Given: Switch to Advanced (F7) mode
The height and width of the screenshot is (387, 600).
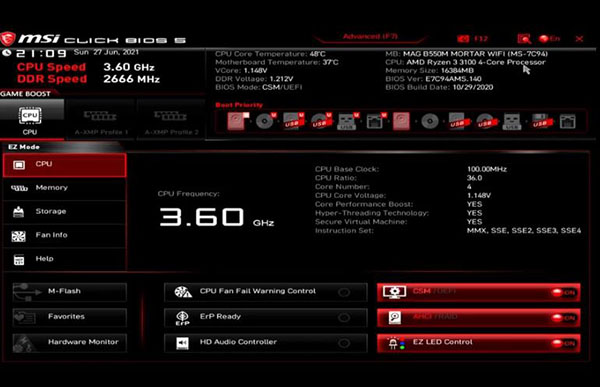Looking at the screenshot, I should click(370, 37).
